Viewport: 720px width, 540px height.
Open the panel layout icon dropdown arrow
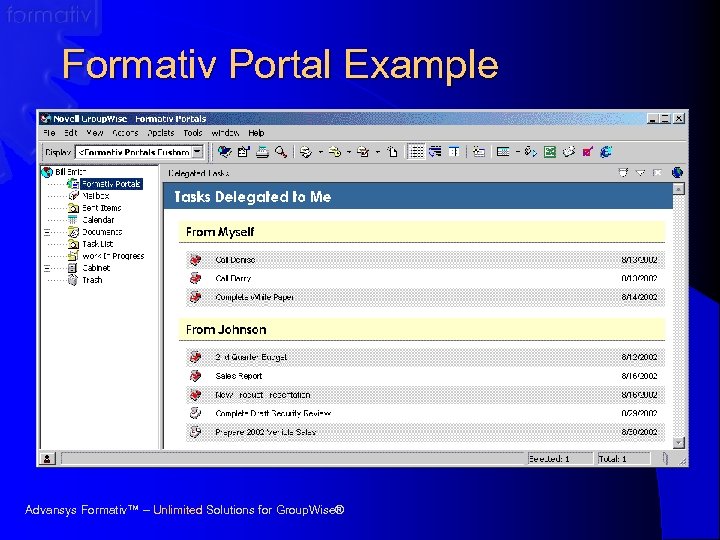[518, 152]
